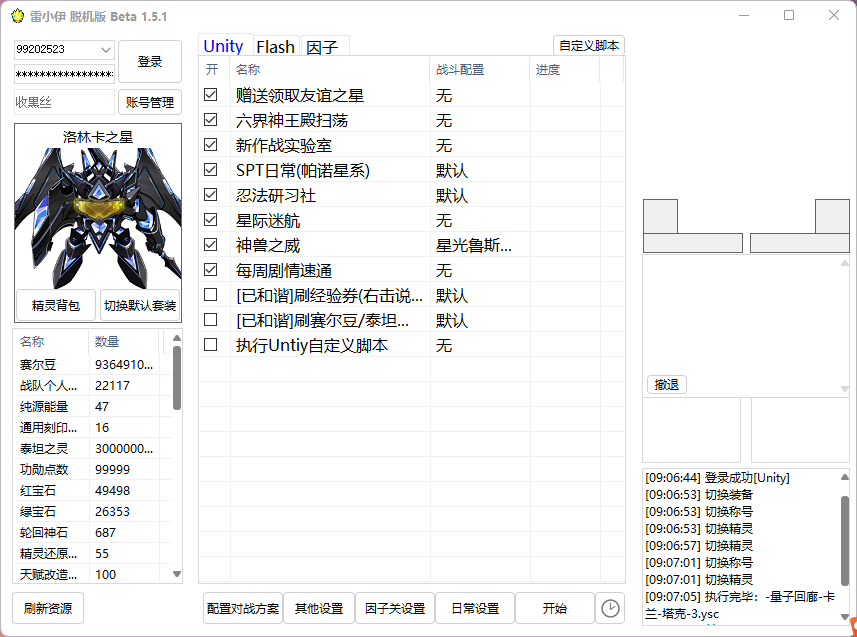Open 日常设置 daily settings
Image resolution: width=857 pixels, height=637 pixels.
(x=475, y=608)
